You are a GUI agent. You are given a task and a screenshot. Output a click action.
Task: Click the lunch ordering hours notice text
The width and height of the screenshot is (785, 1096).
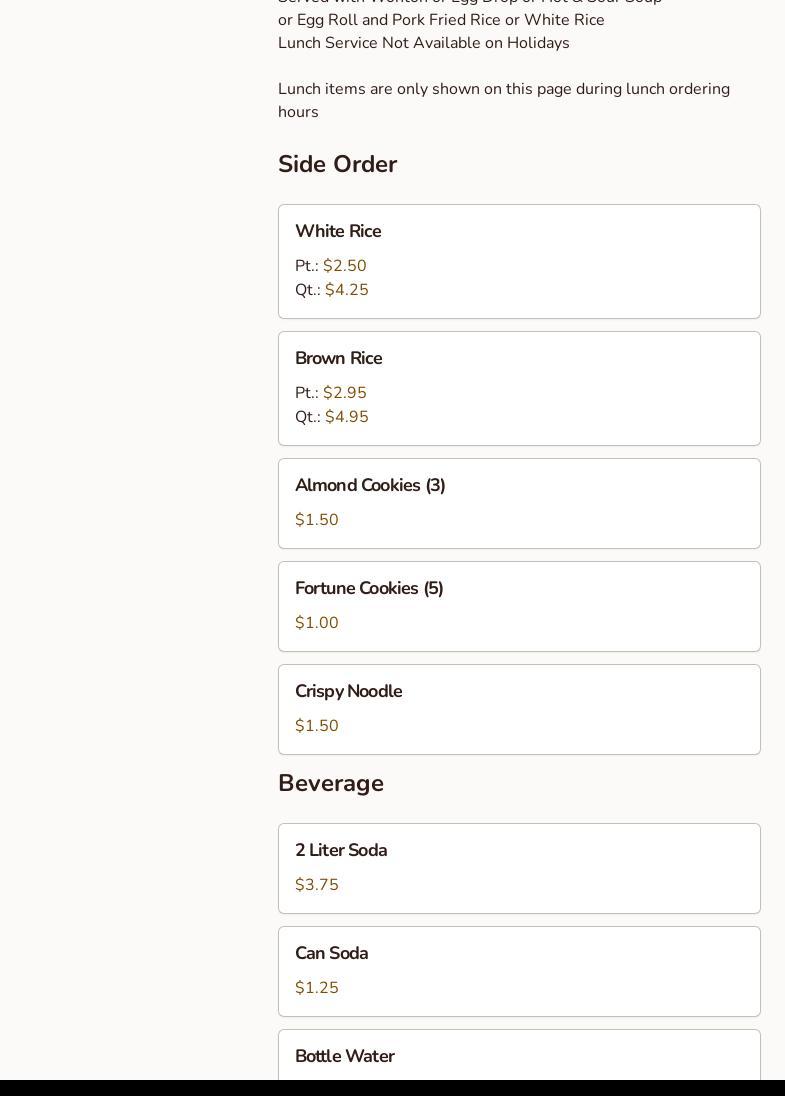pyautogui.click(x=503, y=100)
